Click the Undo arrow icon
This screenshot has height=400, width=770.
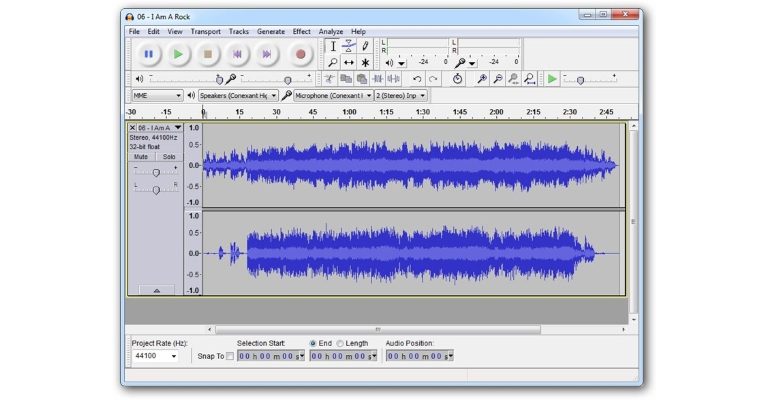[417, 79]
